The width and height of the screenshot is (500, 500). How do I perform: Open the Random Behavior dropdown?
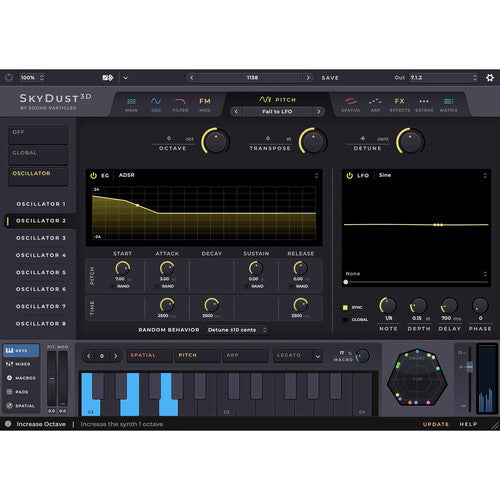237,330
